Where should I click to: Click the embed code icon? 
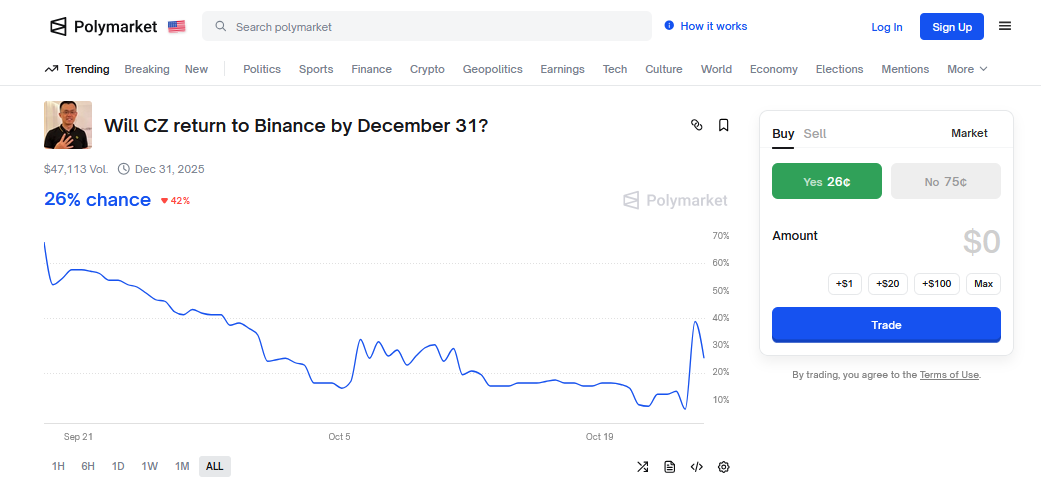[x=697, y=466]
